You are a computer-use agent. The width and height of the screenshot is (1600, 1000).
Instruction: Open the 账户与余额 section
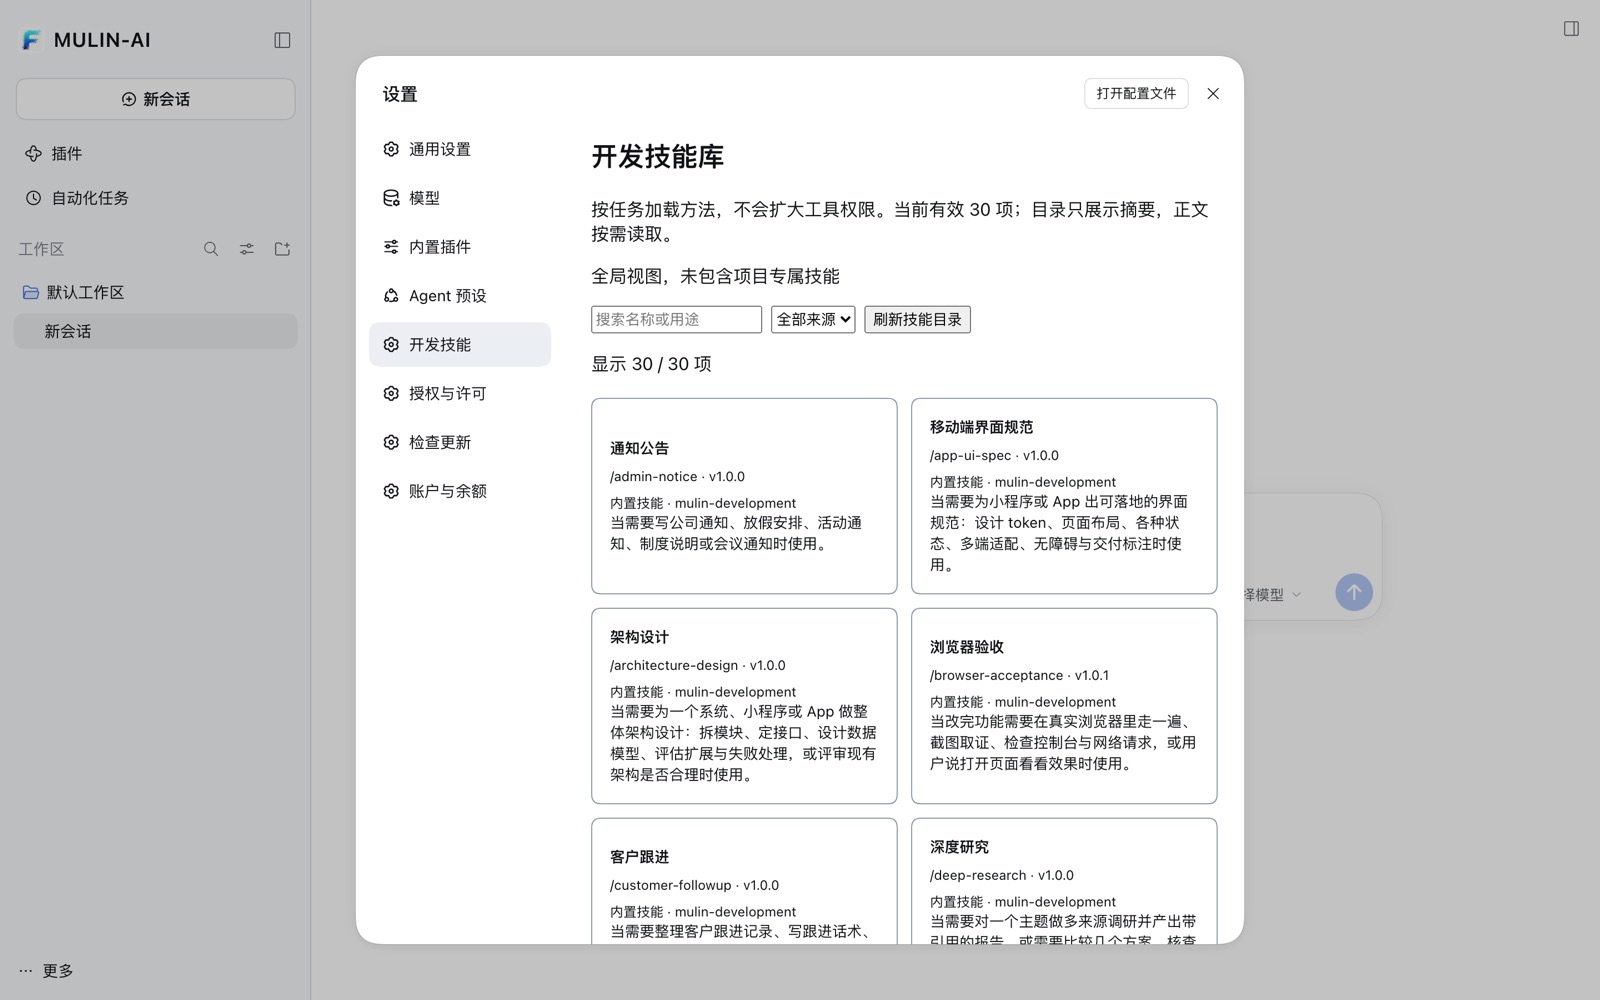tap(460, 491)
